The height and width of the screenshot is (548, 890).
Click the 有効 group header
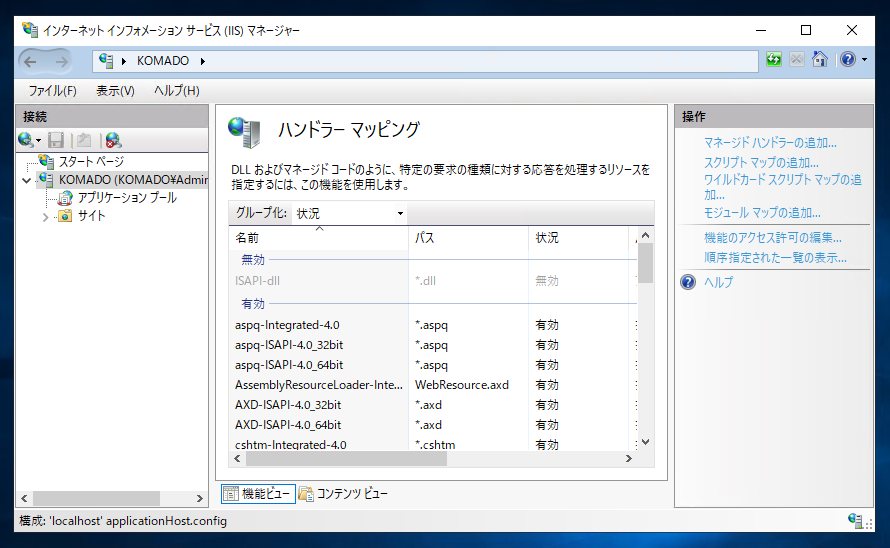point(253,304)
